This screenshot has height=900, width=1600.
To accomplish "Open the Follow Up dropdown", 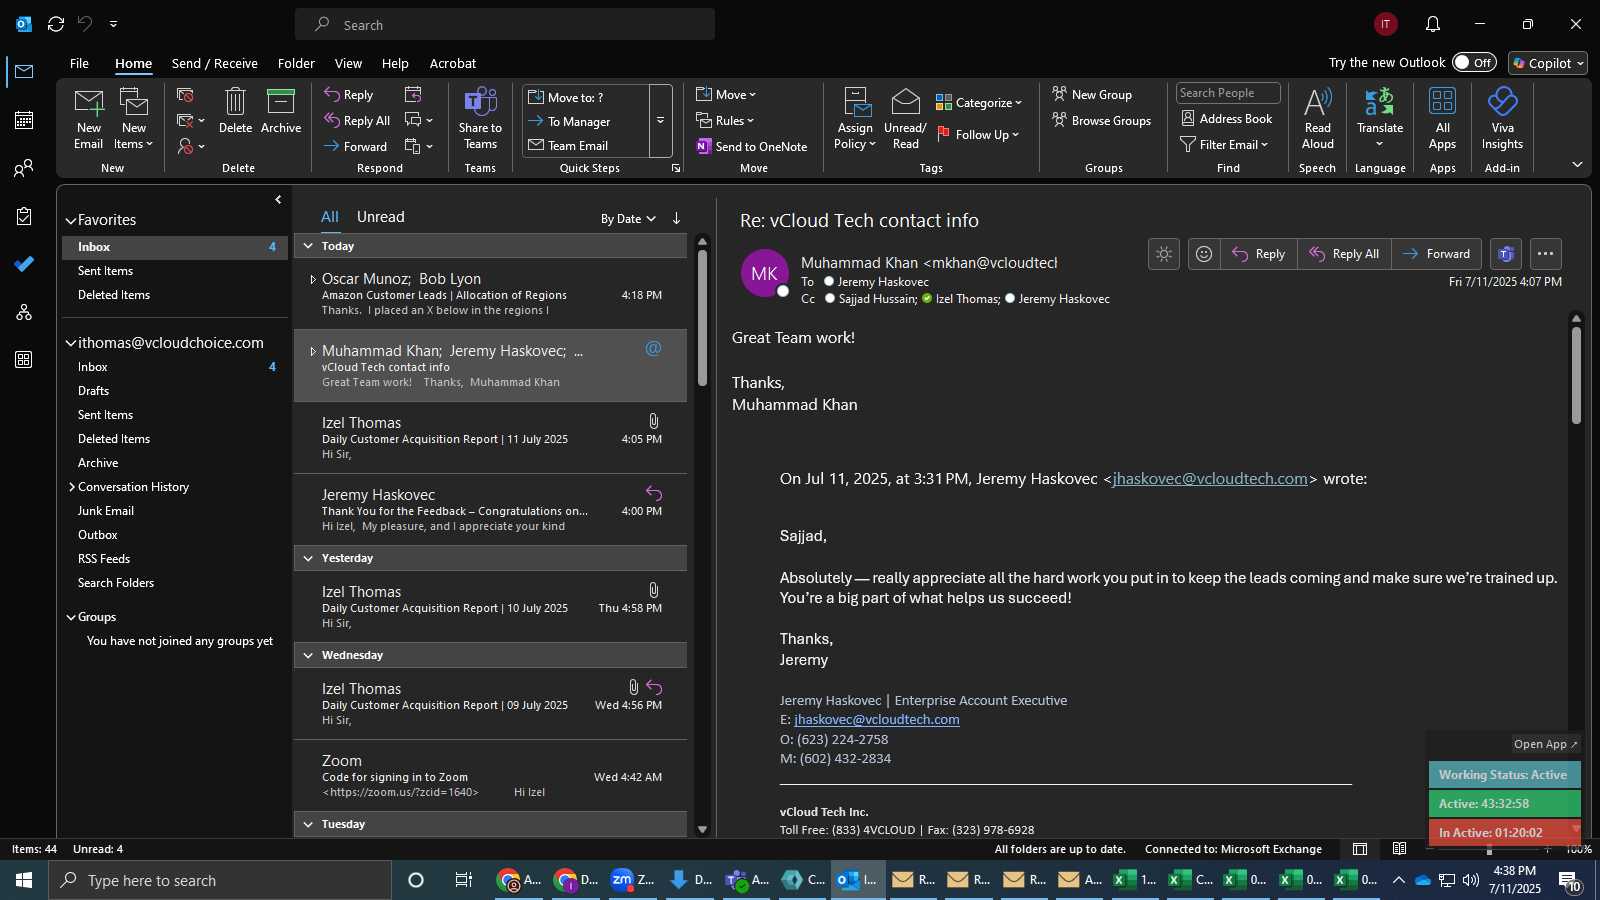I will pos(978,134).
